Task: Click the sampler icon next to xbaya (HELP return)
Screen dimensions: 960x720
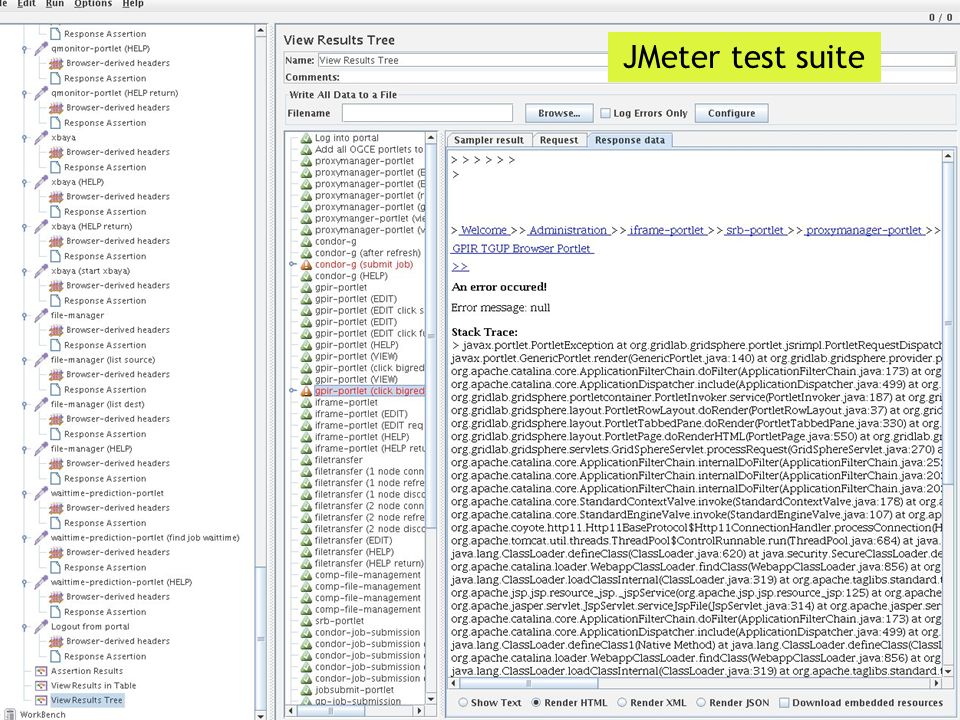Action: [x=41, y=227]
